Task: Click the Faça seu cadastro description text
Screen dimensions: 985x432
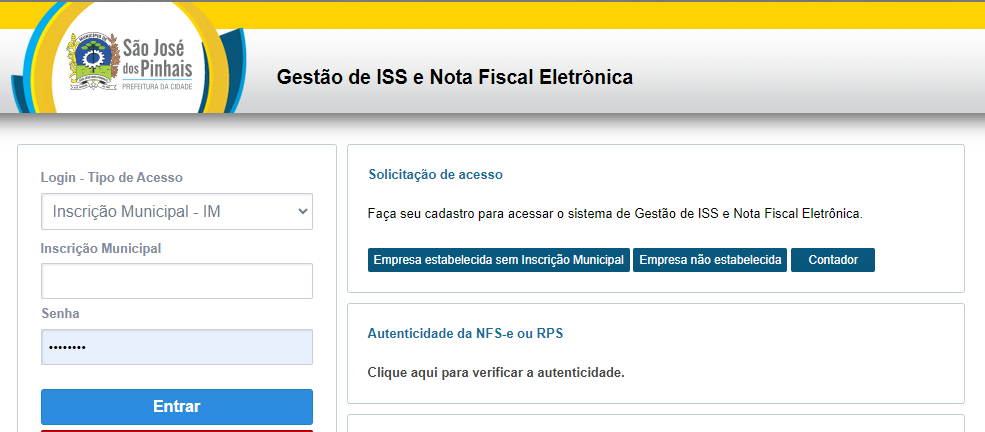Action: (x=616, y=214)
